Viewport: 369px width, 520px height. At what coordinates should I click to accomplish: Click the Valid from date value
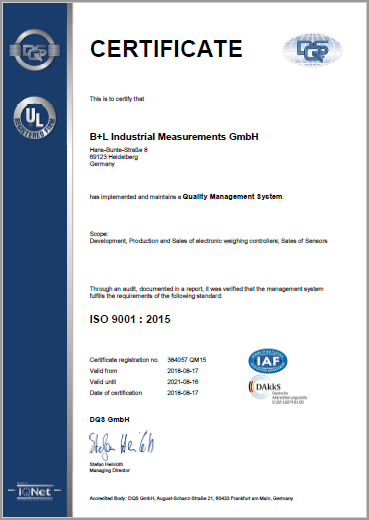(x=183, y=371)
